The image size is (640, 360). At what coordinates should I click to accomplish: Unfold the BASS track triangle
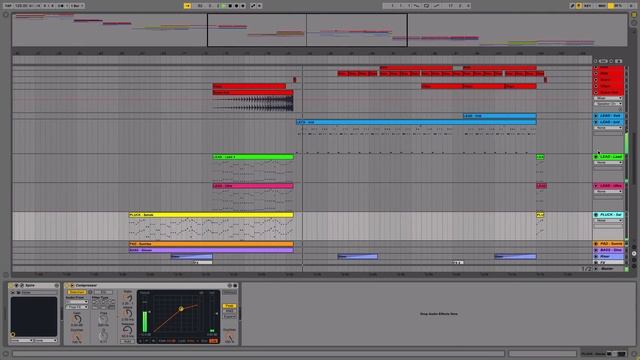click(596, 250)
